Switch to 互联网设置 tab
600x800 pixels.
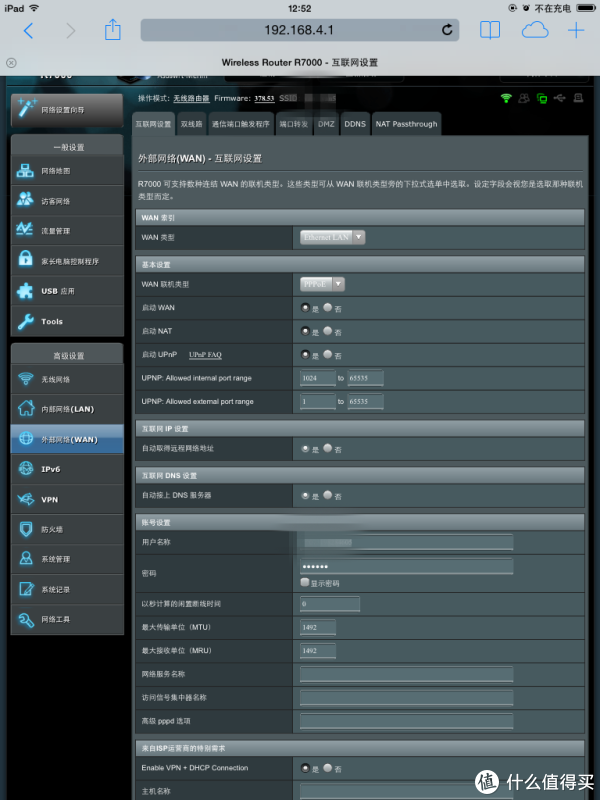153,124
